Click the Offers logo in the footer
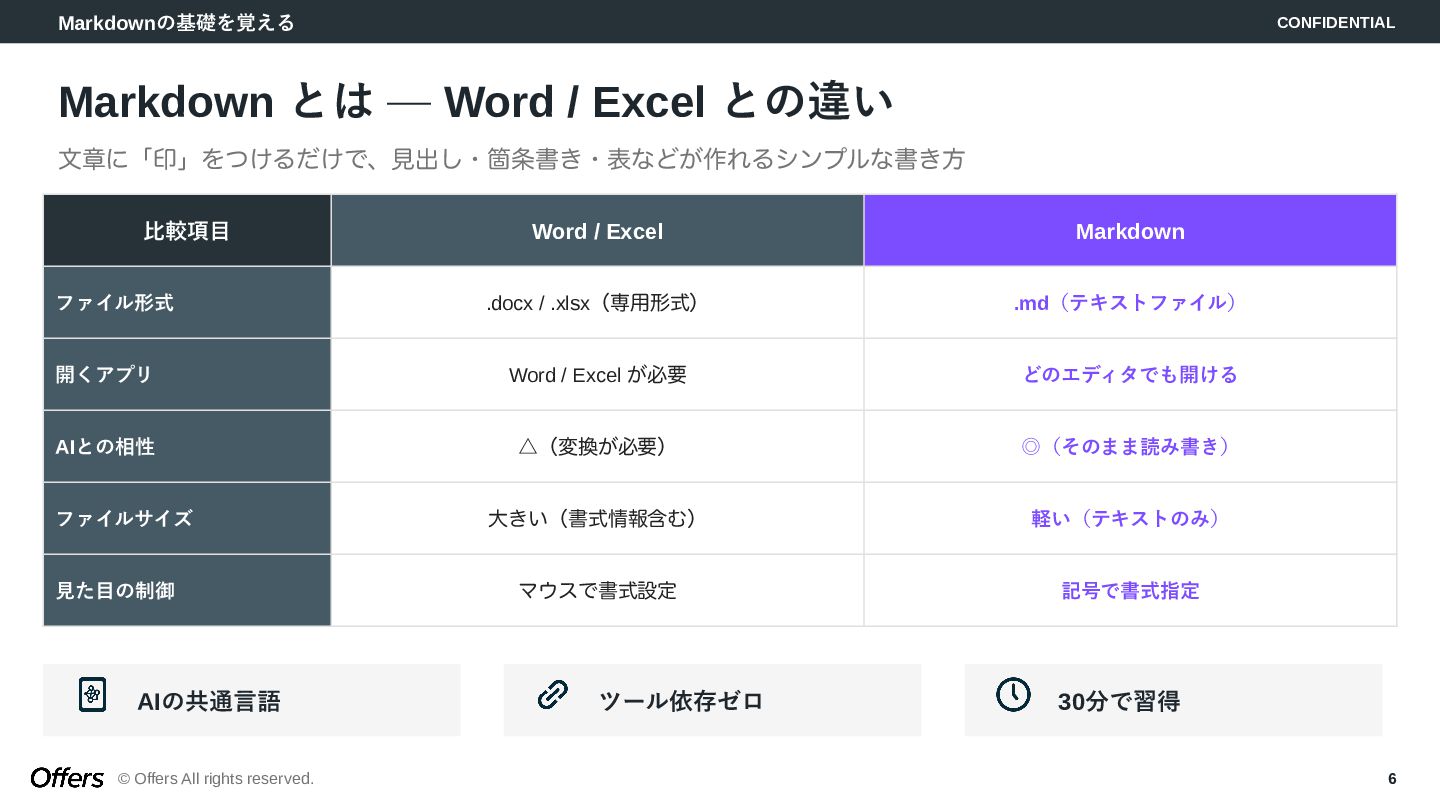Image resolution: width=1440 pixels, height=810 pixels. click(x=67, y=778)
